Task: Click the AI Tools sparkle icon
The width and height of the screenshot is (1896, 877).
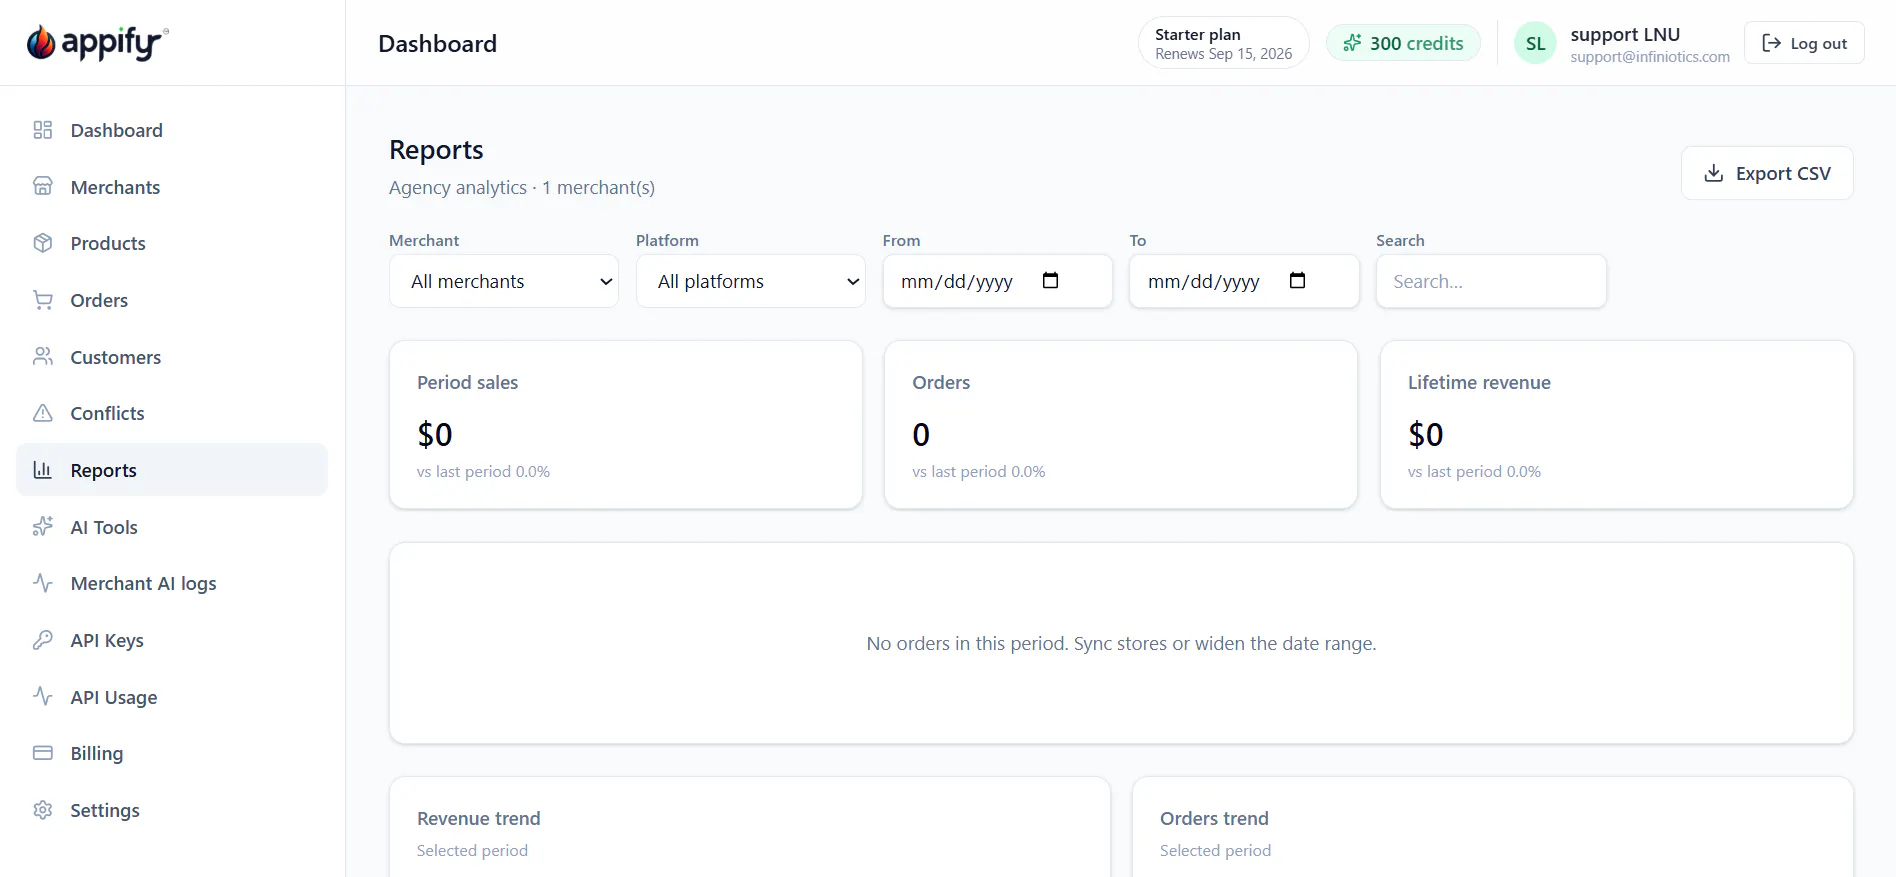Action: click(x=43, y=527)
